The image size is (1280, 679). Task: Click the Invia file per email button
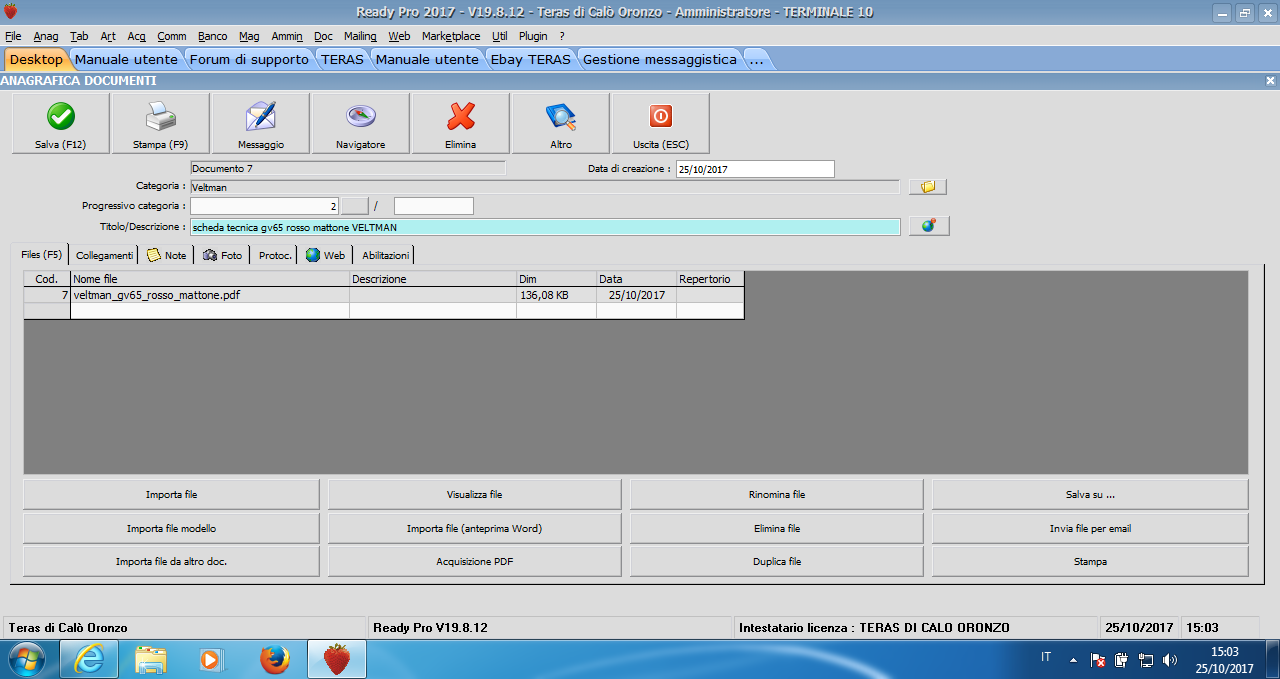(1090, 528)
